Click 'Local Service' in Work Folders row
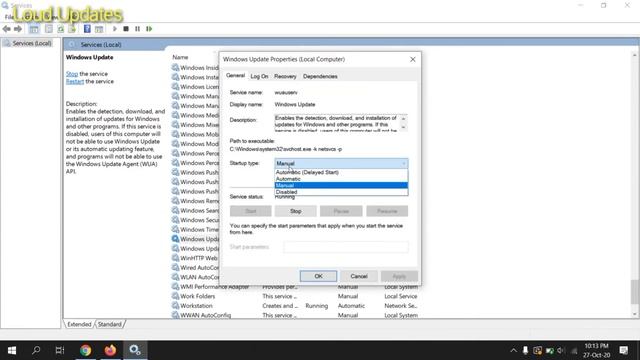The height and width of the screenshot is (360, 640). tap(401, 296)
